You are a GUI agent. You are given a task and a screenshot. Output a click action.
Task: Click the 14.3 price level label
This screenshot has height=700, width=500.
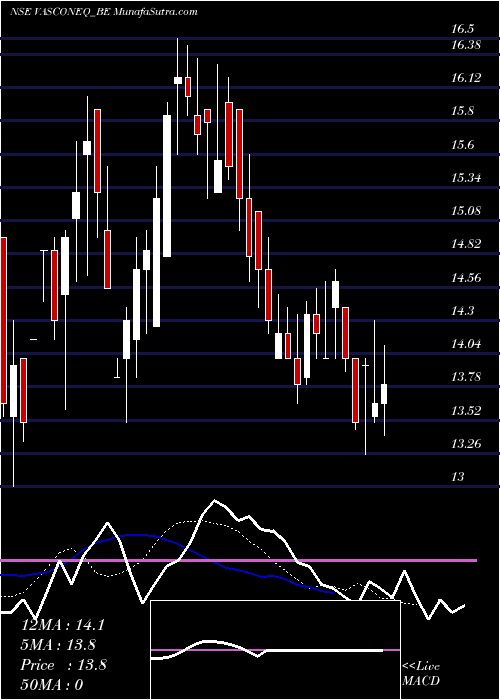[462, 311]
